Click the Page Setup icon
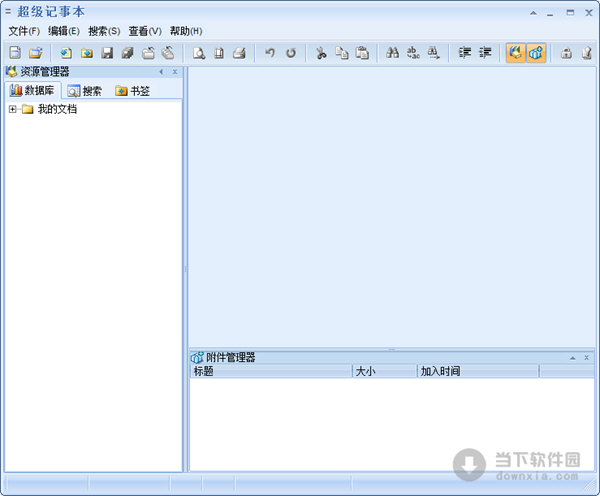The image size is (600, 496). tap(219, 52)
